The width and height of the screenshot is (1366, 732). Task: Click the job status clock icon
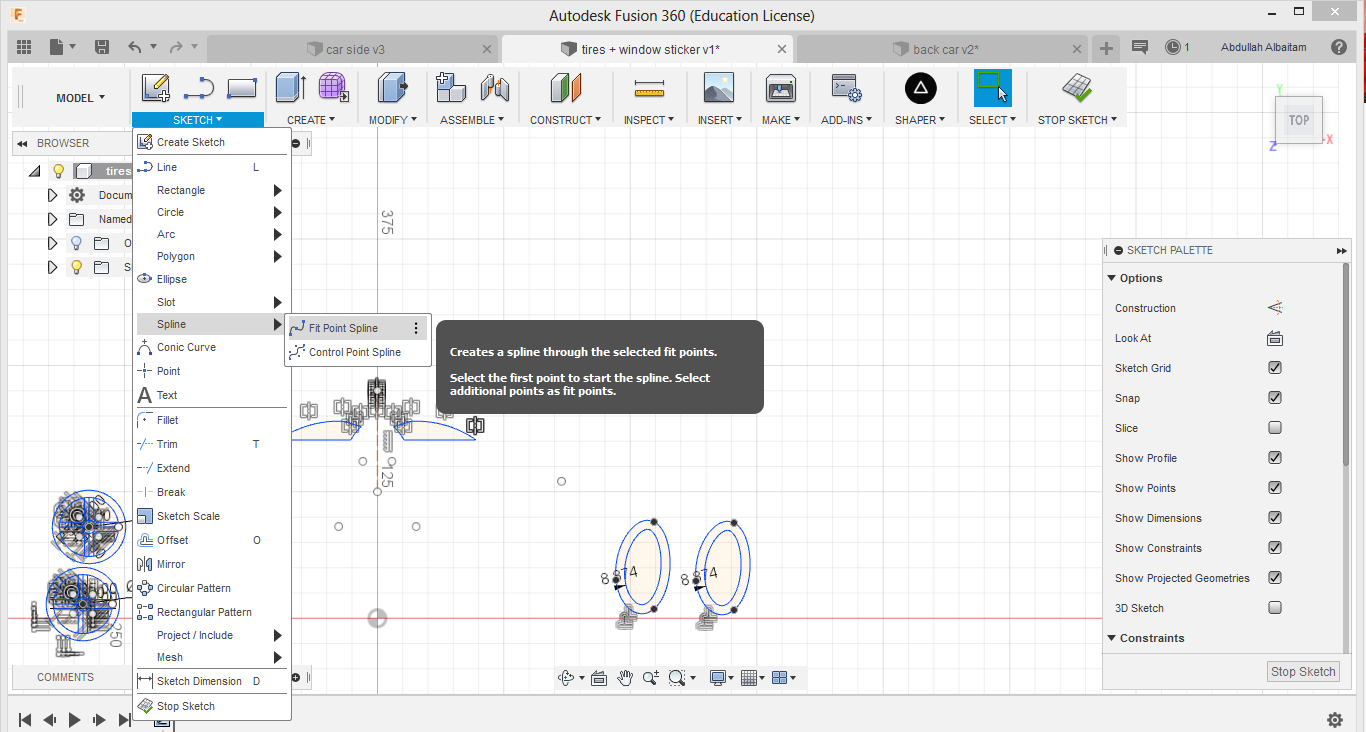click(x=1172, y=47)
